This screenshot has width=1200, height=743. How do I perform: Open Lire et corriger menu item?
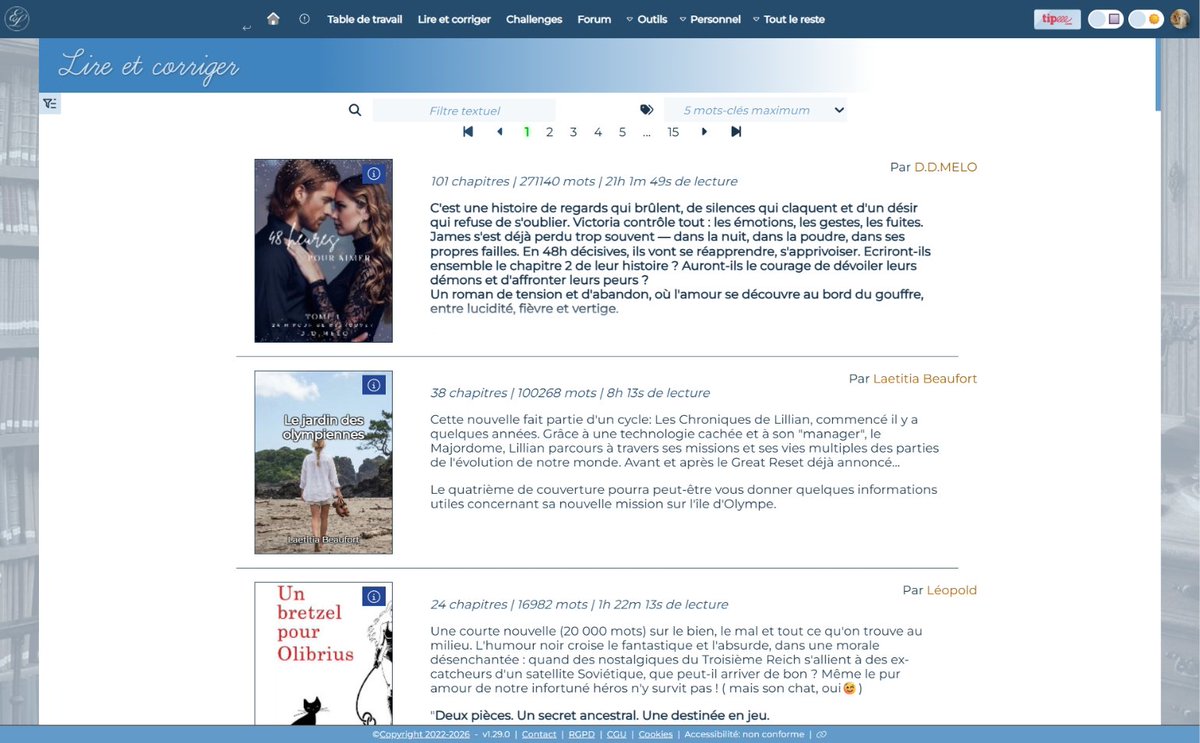point(454,19)
